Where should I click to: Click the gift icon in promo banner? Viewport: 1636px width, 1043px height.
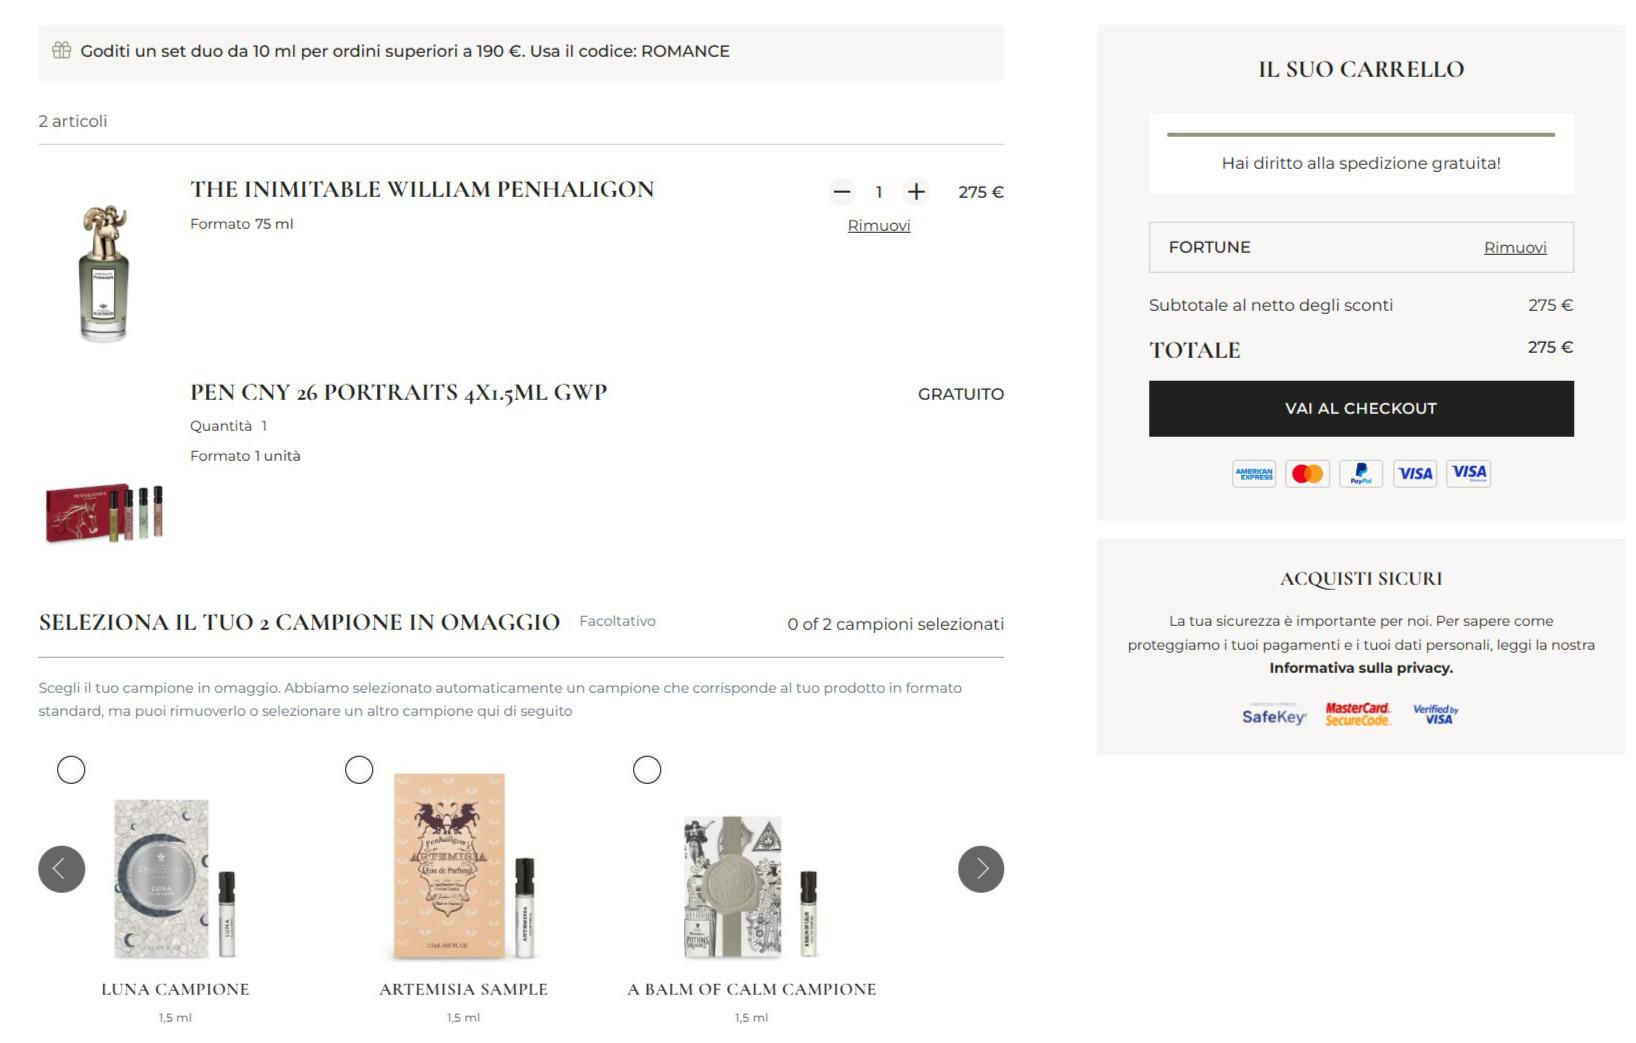62,51
